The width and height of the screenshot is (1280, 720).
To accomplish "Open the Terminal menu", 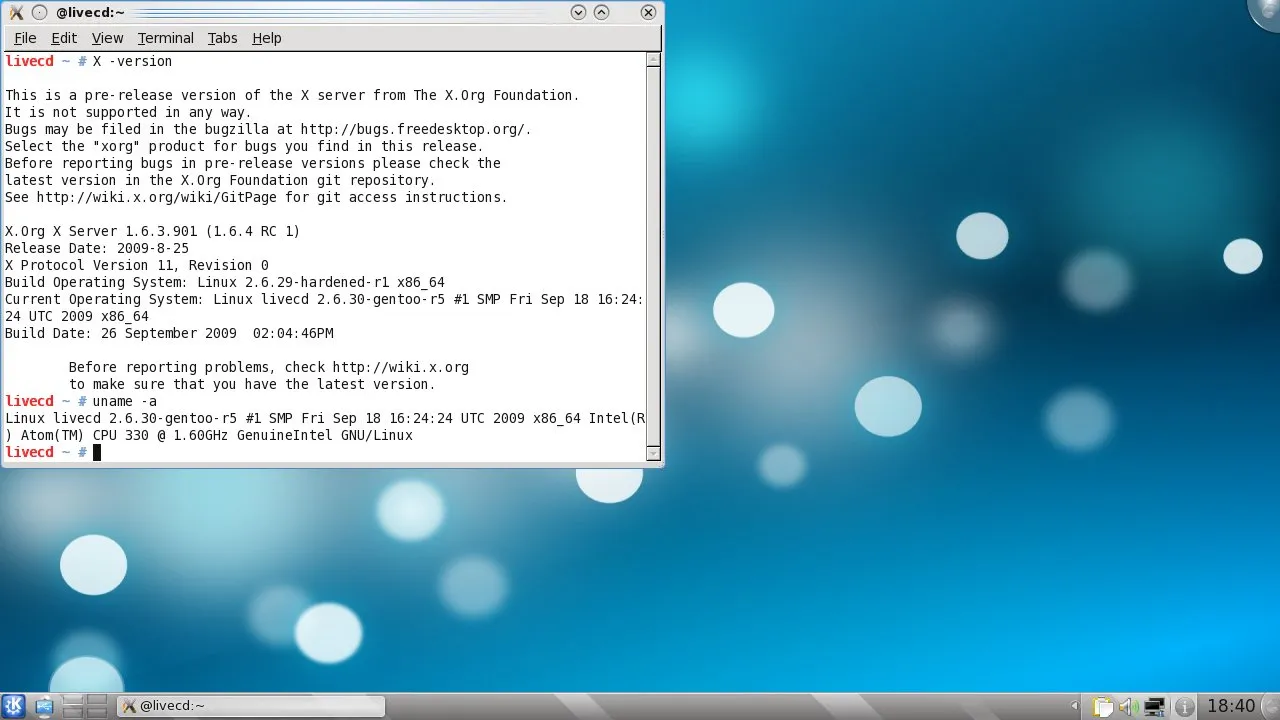I will coord(165,38).
